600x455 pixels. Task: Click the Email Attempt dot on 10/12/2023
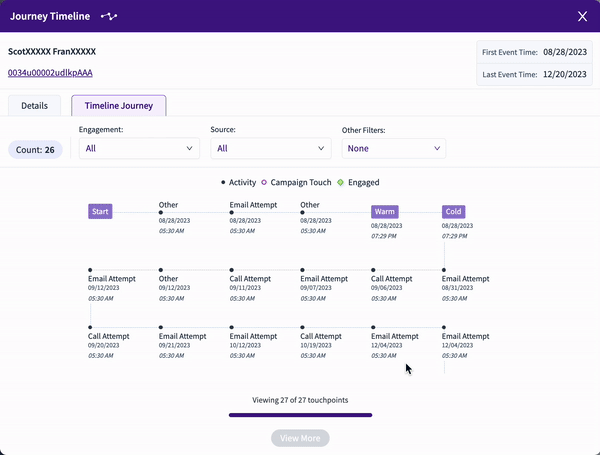(x=232, y=327)
